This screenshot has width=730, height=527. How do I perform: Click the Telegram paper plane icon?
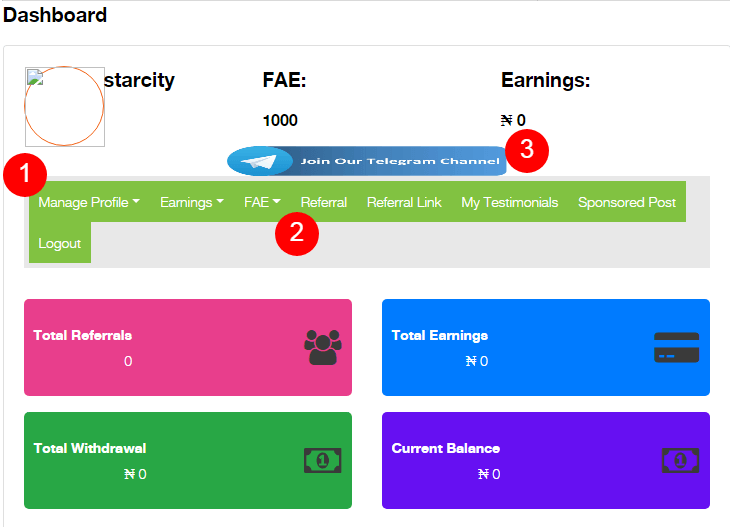click(262, 161)
